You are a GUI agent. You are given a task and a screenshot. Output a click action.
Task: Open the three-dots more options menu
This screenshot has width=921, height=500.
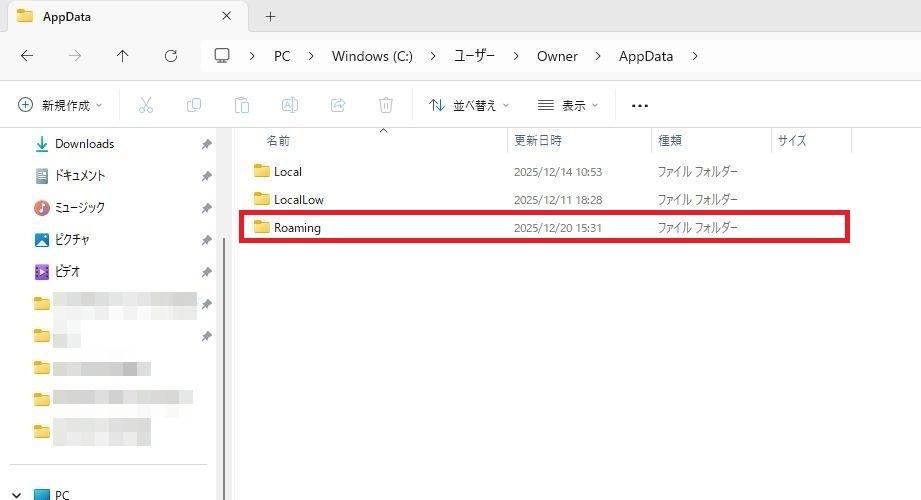(x=640, y=105)
